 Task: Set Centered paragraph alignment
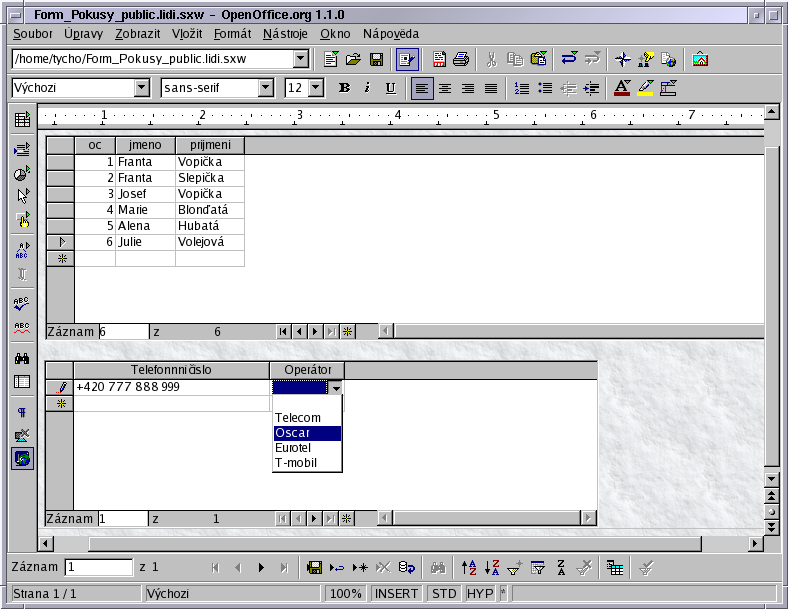(445, 88)
